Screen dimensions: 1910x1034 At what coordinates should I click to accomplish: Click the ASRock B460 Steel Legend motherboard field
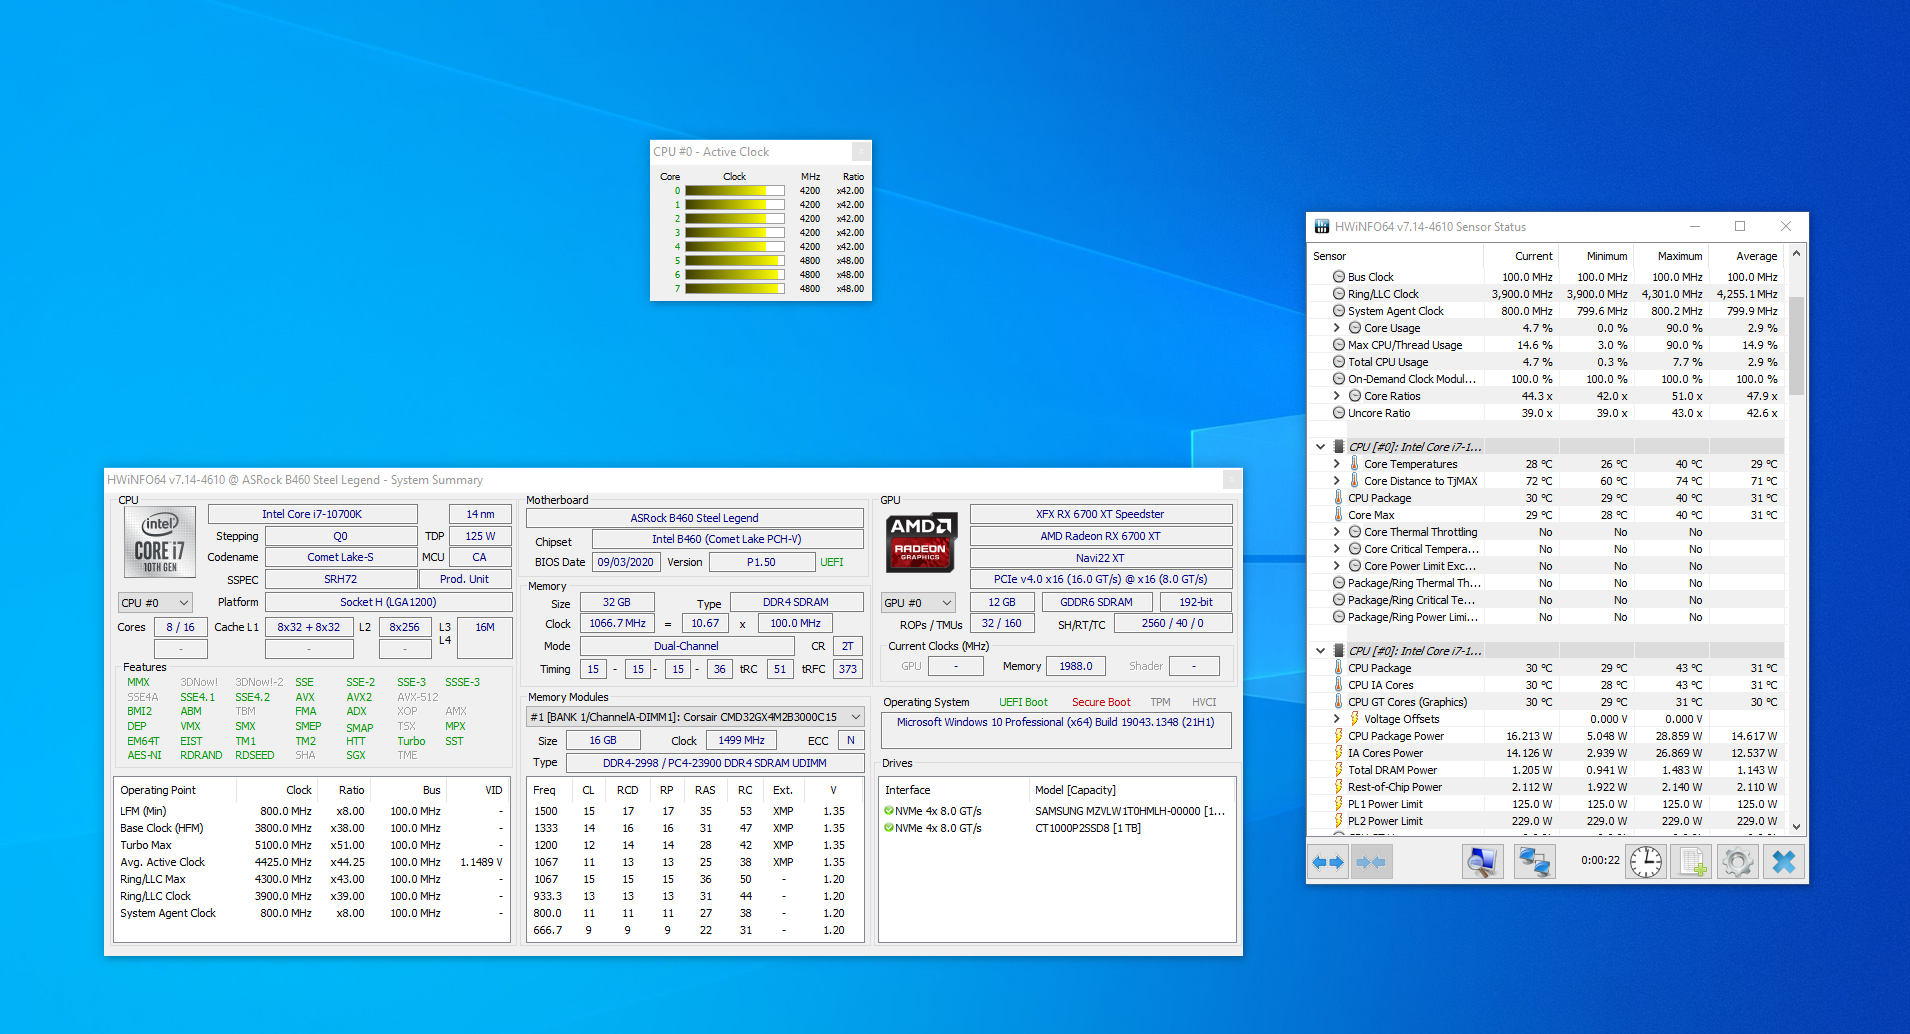[694, 518]
